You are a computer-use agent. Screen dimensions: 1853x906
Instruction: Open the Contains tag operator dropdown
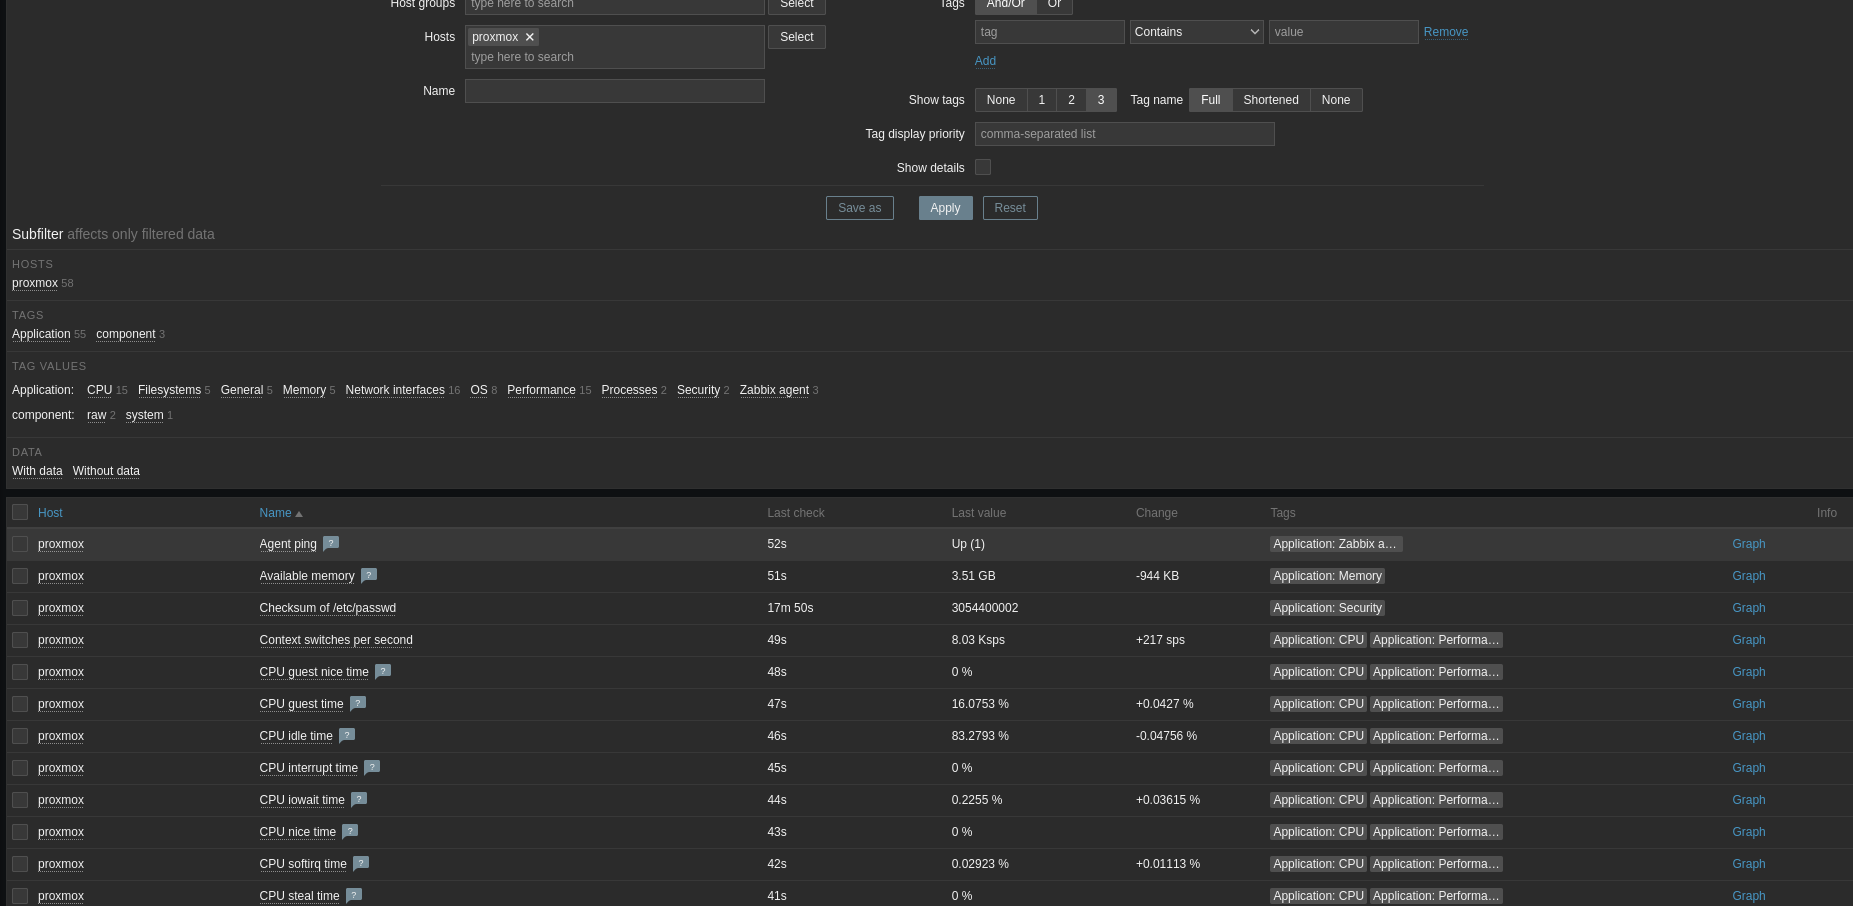coord(1196,32)
